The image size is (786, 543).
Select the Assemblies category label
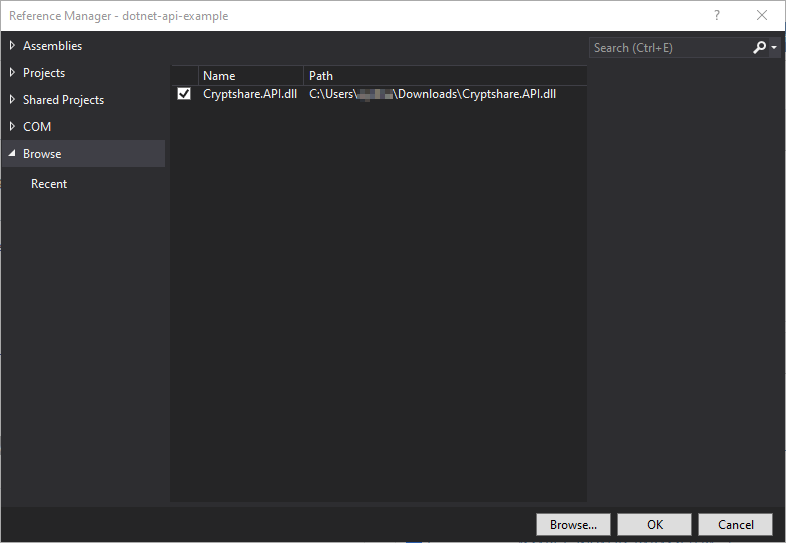(52, 46)
